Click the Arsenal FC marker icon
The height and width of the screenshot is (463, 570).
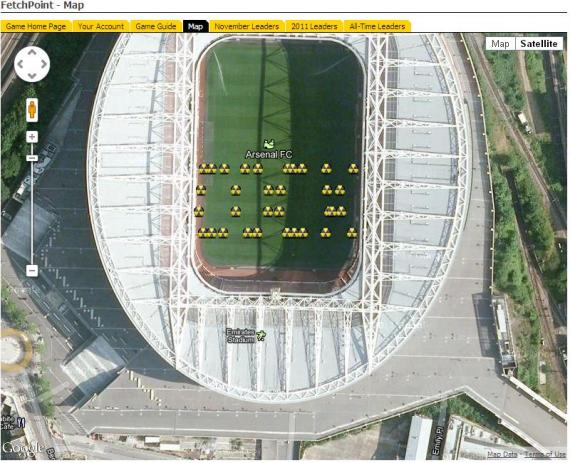point(269,144)
